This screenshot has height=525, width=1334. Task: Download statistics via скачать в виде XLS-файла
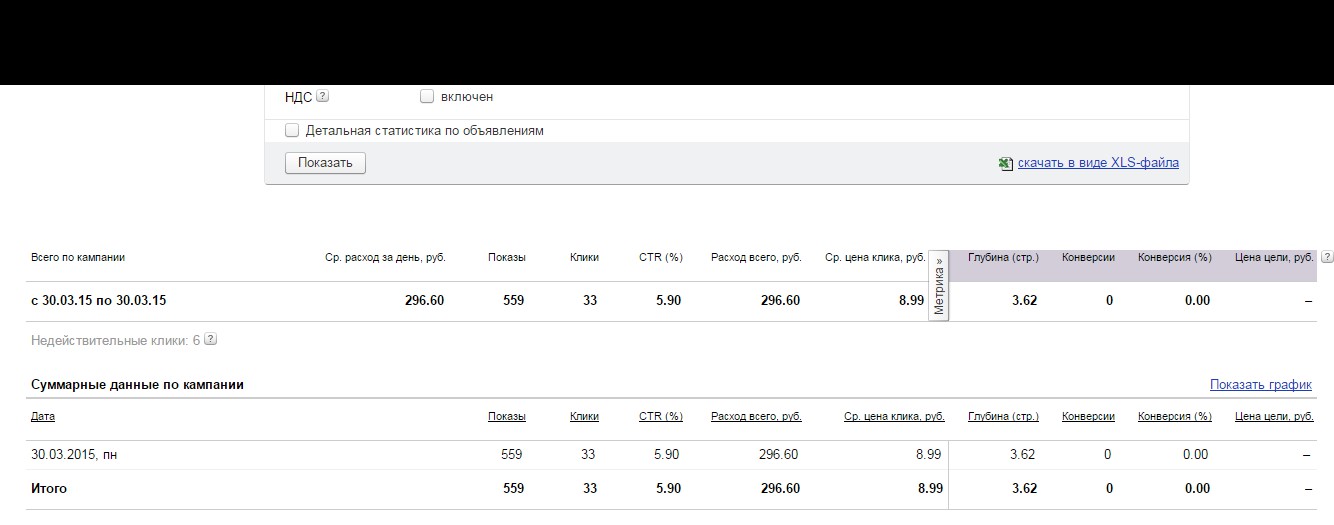(1098, 163)
